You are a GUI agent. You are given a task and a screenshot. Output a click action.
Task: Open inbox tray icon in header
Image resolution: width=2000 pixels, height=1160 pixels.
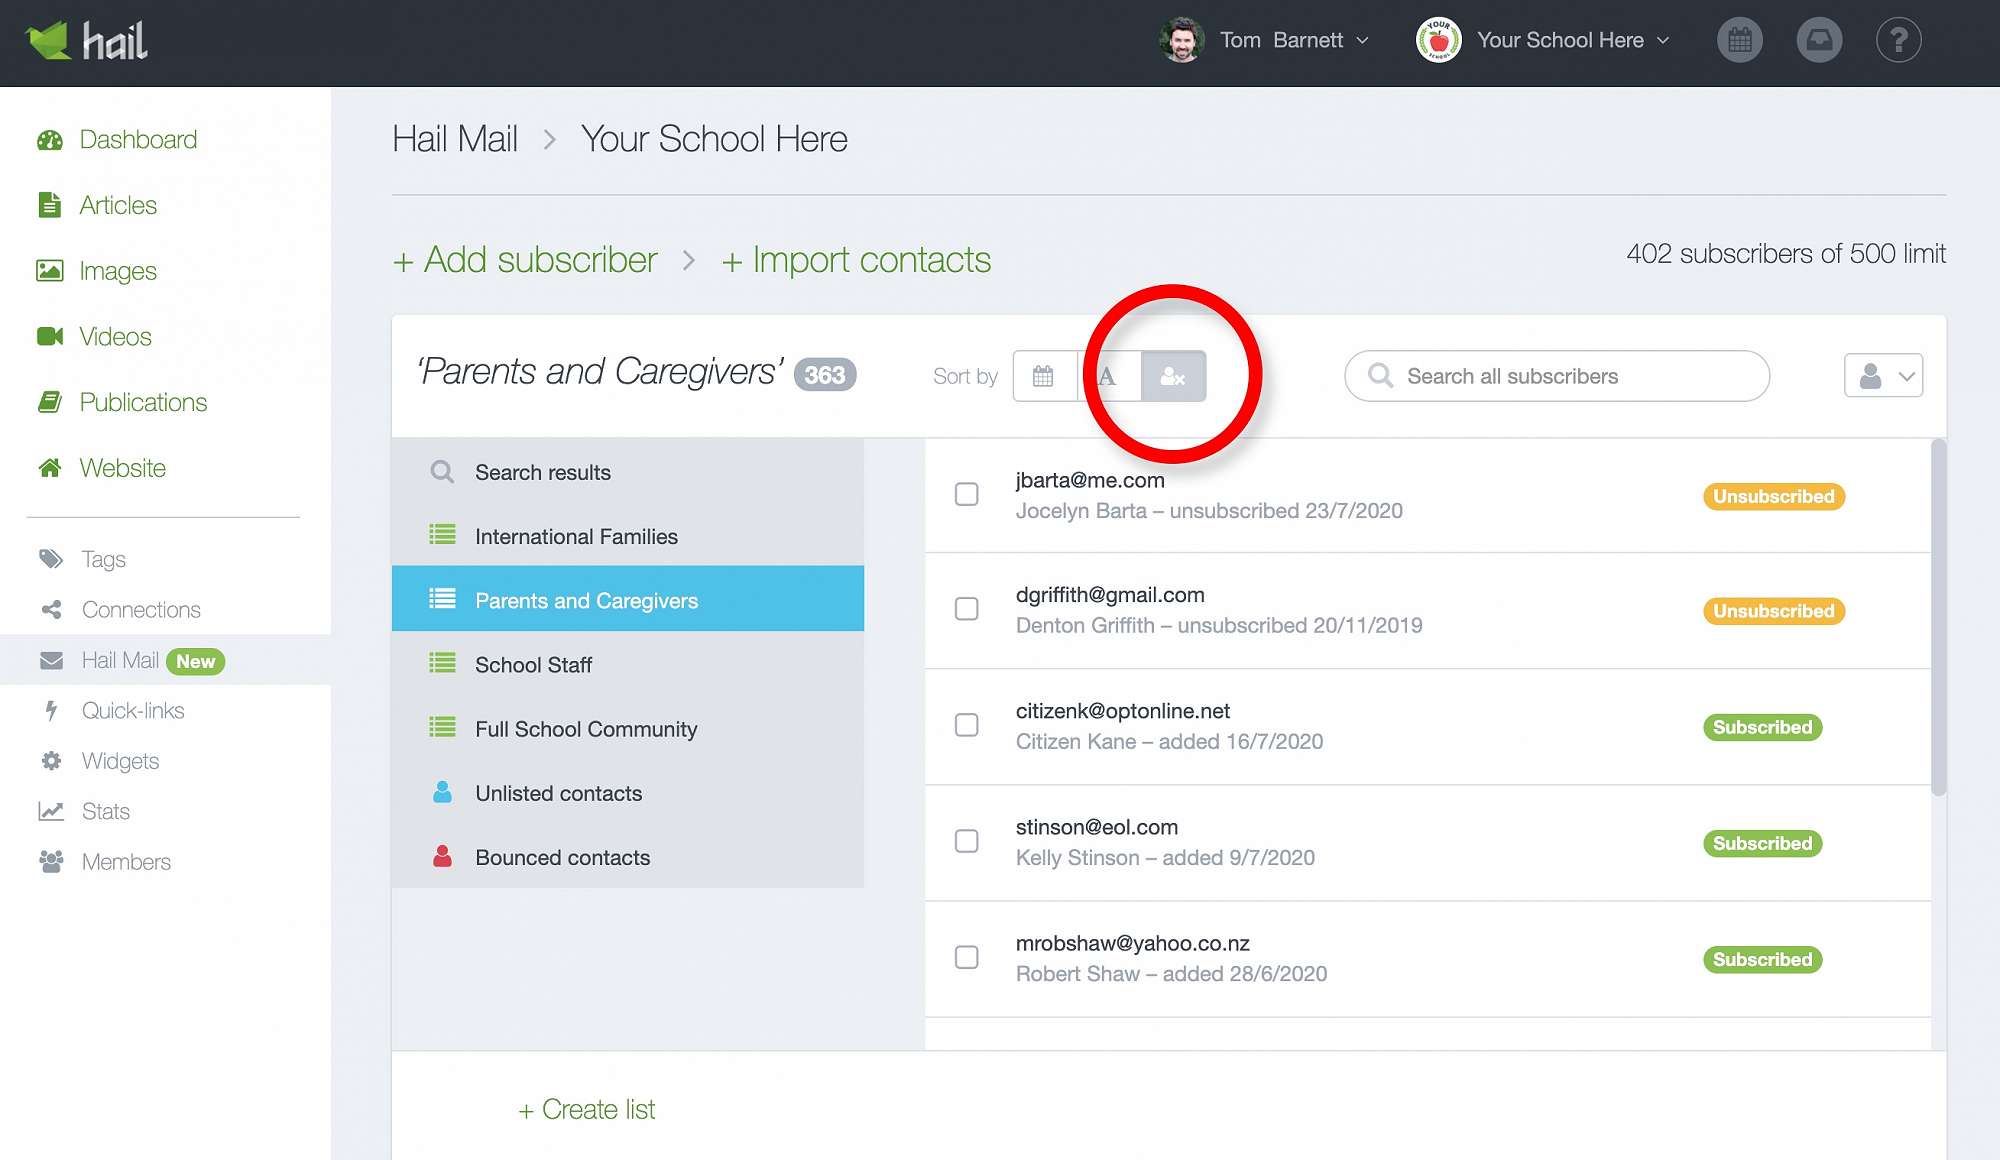1818,41
